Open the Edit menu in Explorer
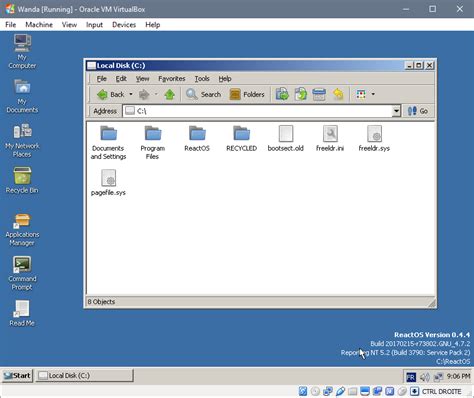Viewport: 474px width, 398px height. tap(121, 79)
